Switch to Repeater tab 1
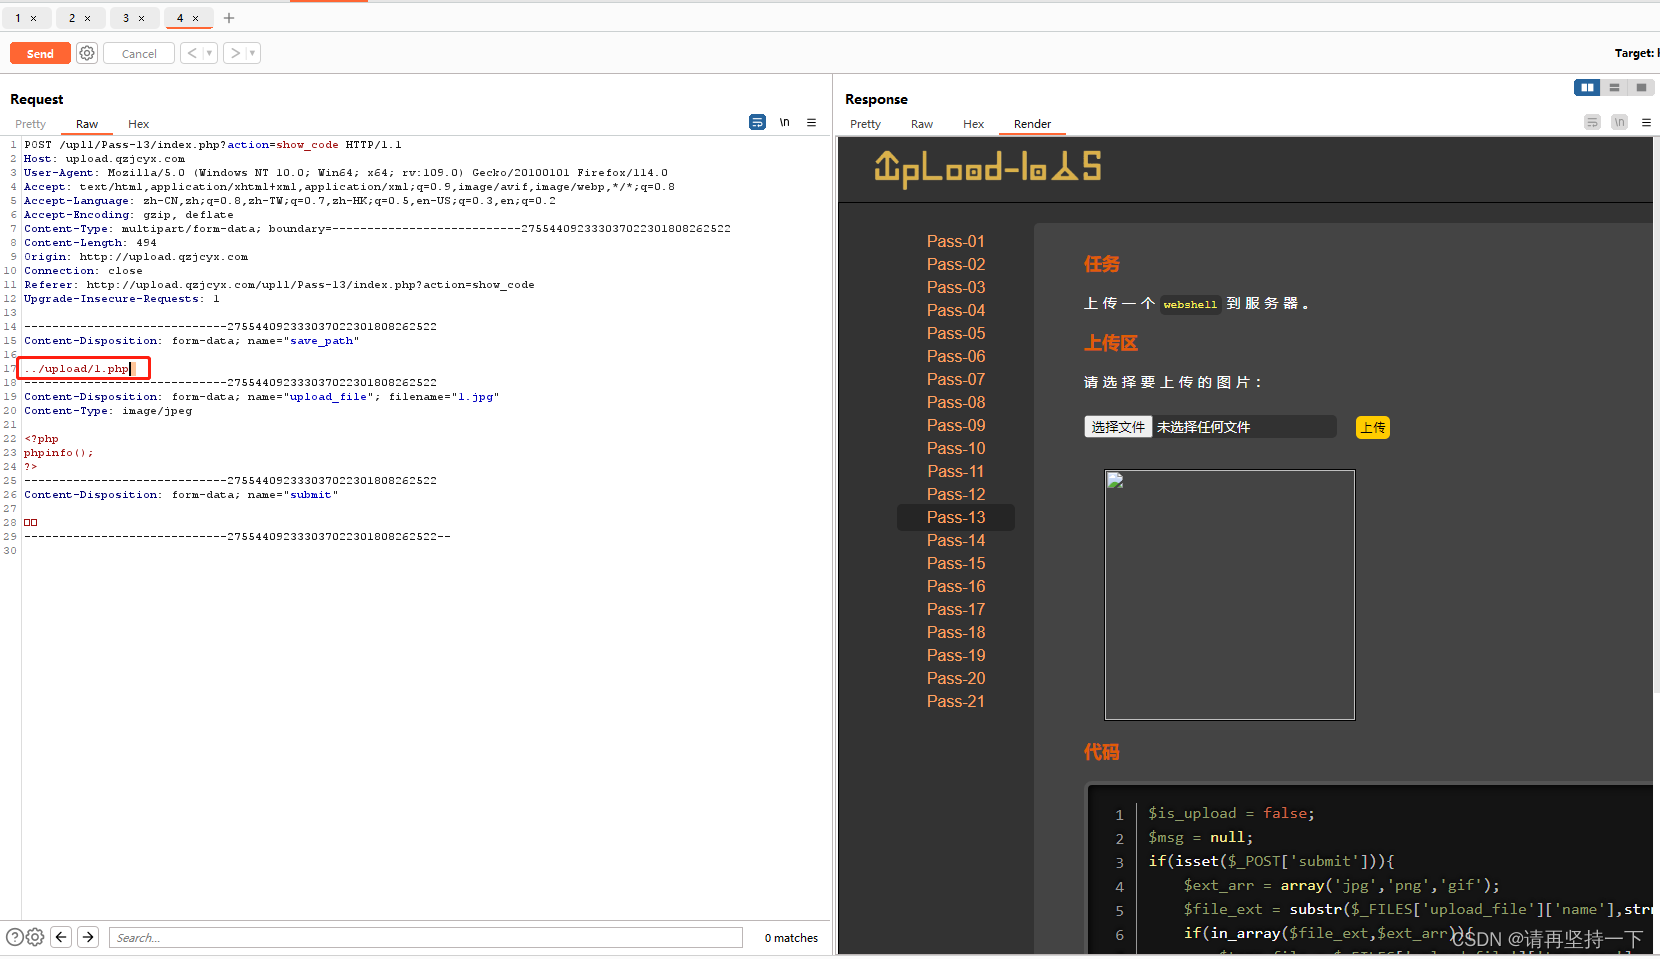Screen dimensions: 1660x959 coord(18,18)
